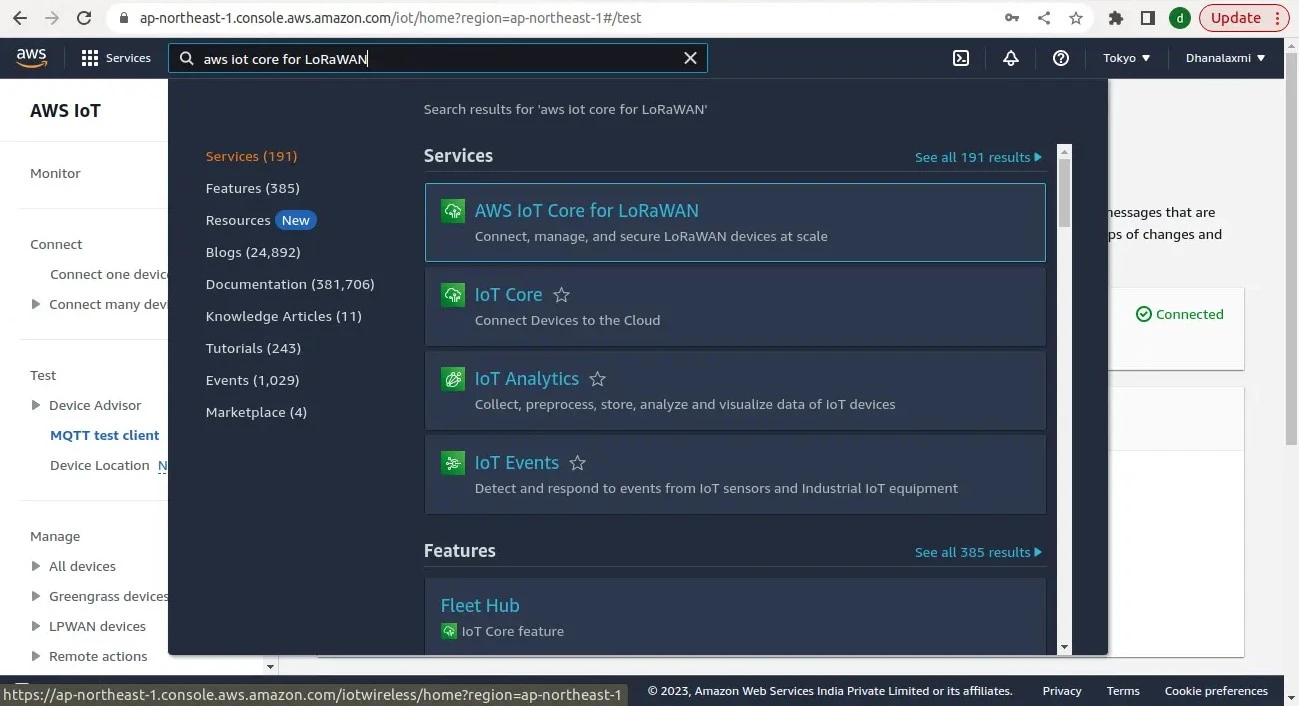
Task: Select the Resources New filter
Action: 260,220
